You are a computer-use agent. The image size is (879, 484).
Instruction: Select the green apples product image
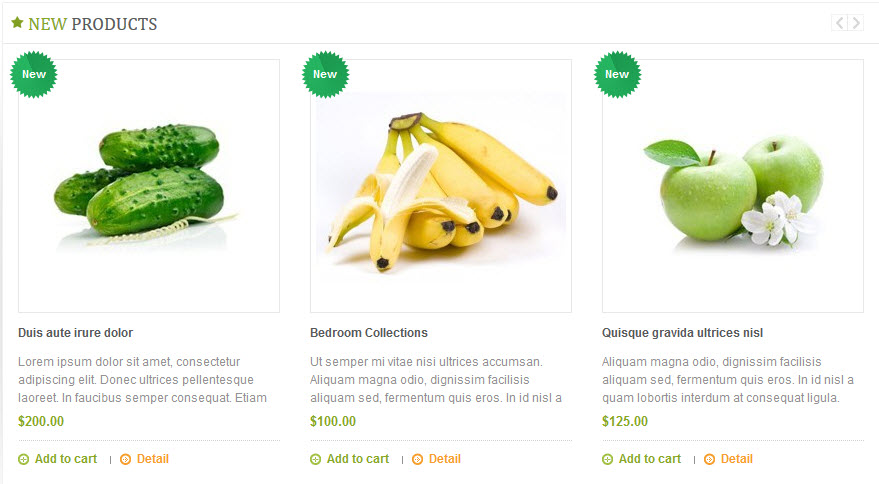(733, 186)
